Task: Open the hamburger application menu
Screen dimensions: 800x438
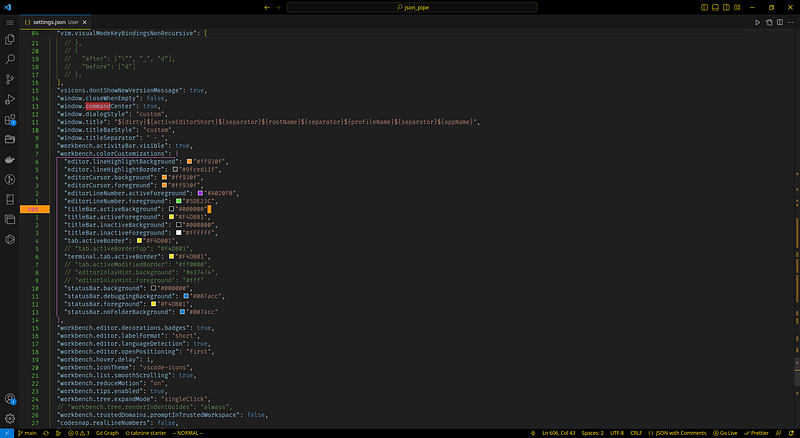Action: pos(10,22)
